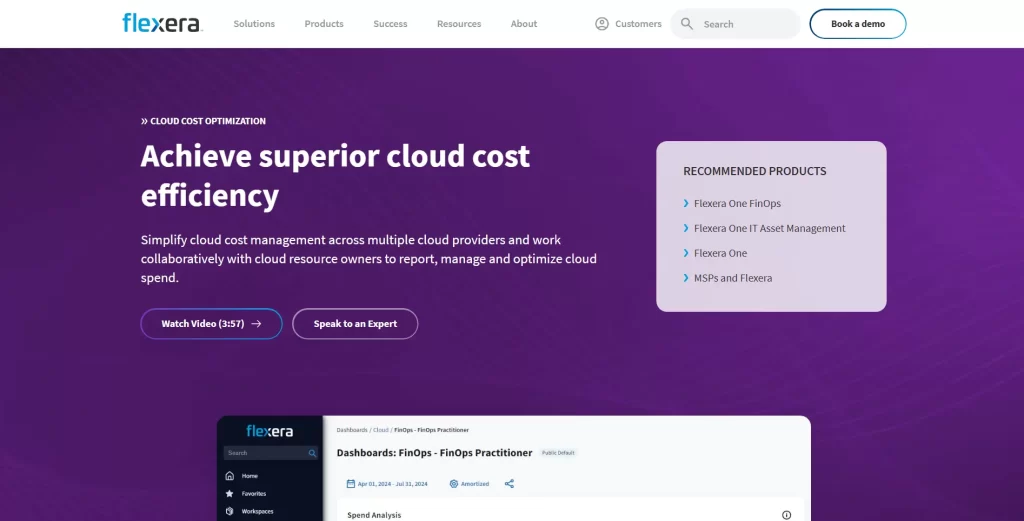The height and width of the screenshot is (521, 1024).
Task: Click the CLOUD COST OPTIMIZATION label text
Action: click(208, 121)
